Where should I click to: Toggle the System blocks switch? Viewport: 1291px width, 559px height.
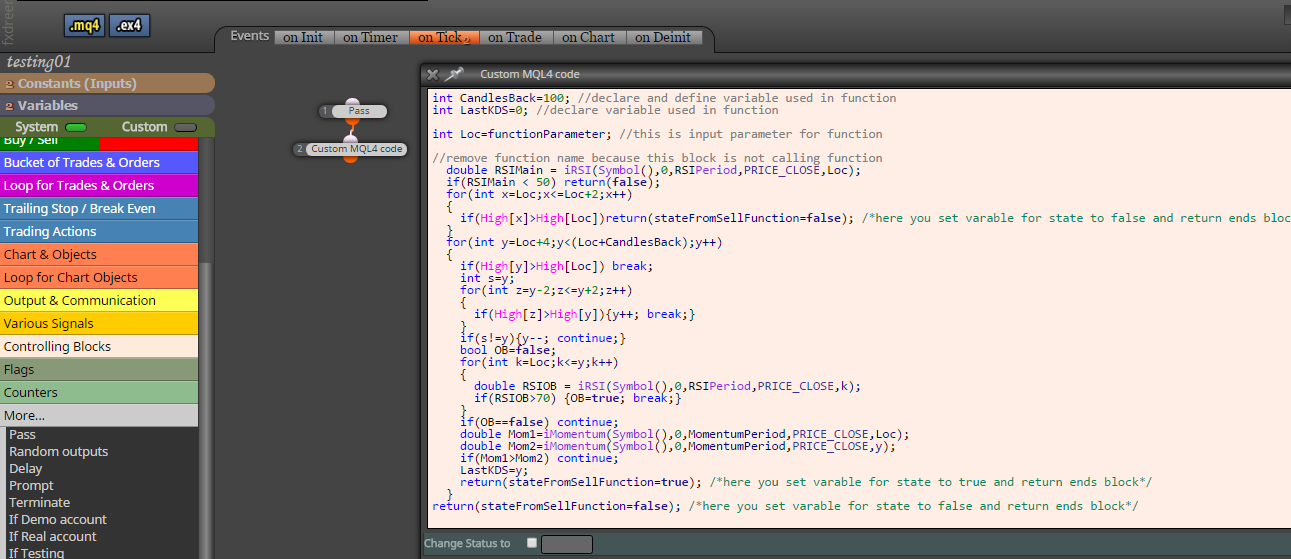(76, 128)
